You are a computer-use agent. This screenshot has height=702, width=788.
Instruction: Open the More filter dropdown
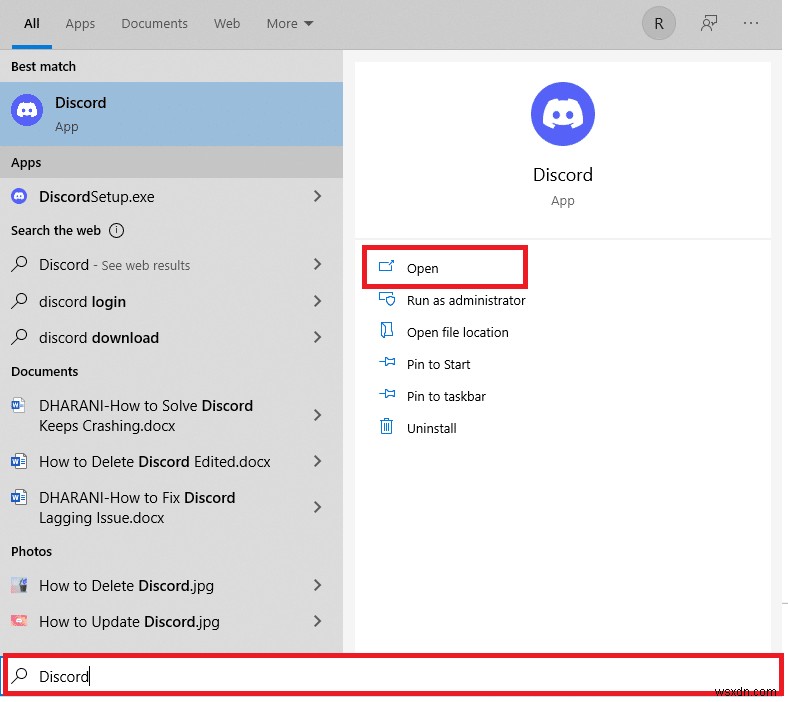click(289, 23)
